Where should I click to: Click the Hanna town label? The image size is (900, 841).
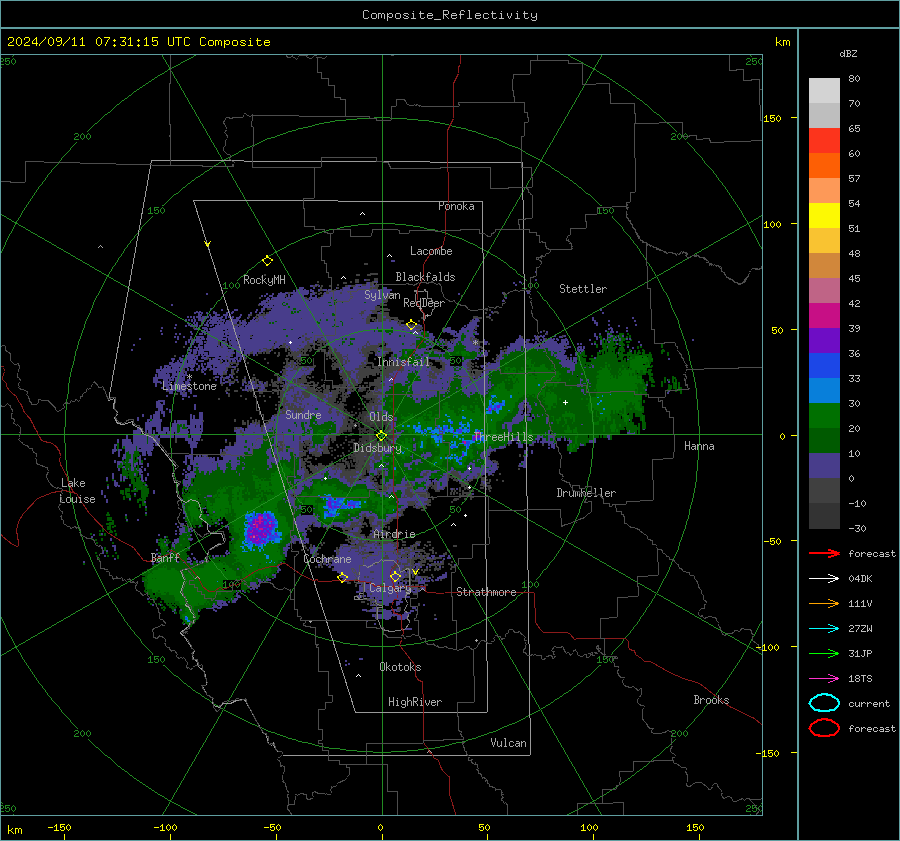699,446
